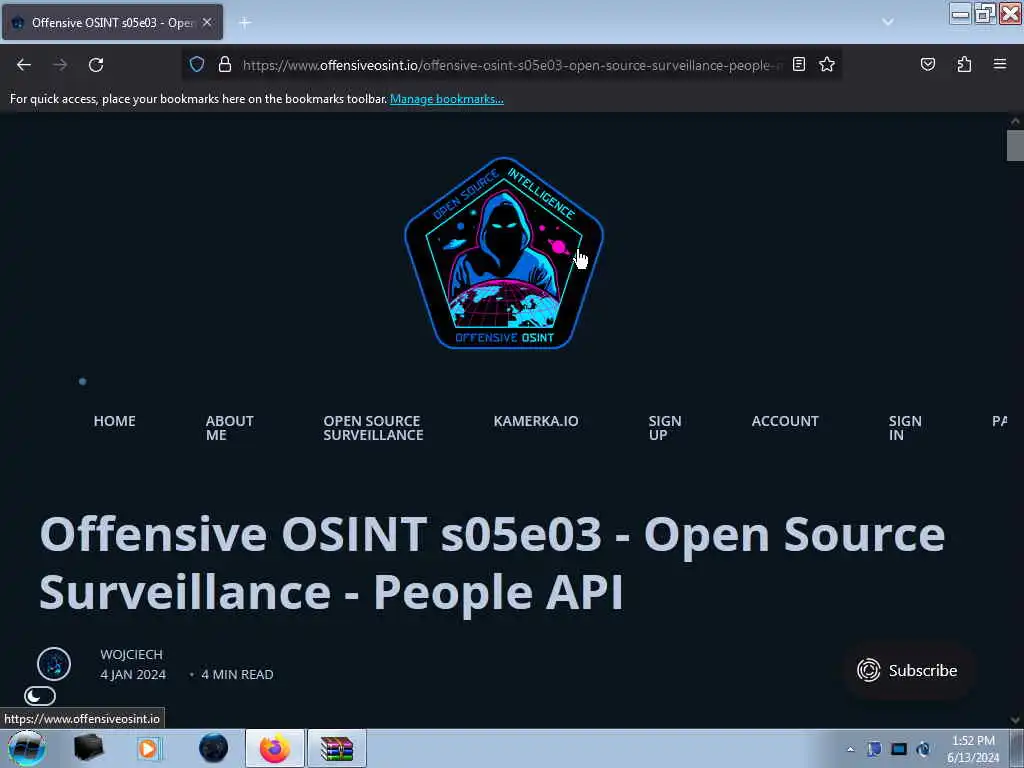Click the article title heading text
The width and height of the screenshot is (1024, 768).
tap(492, 562)
